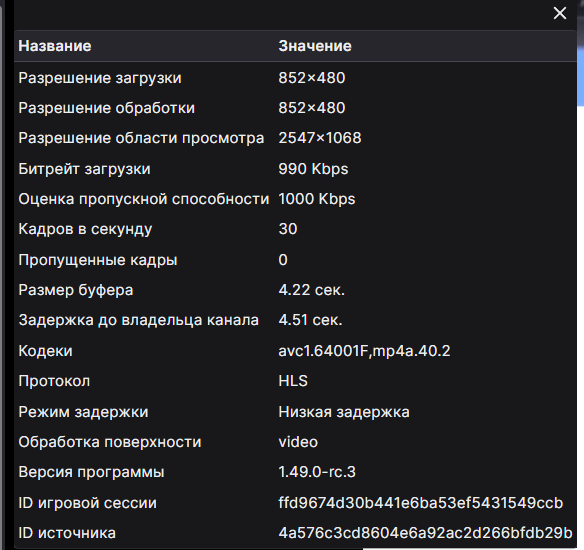Select the 'Низкая задержка' value
This screenshot has width=584, height=550.
click(344, 412)
